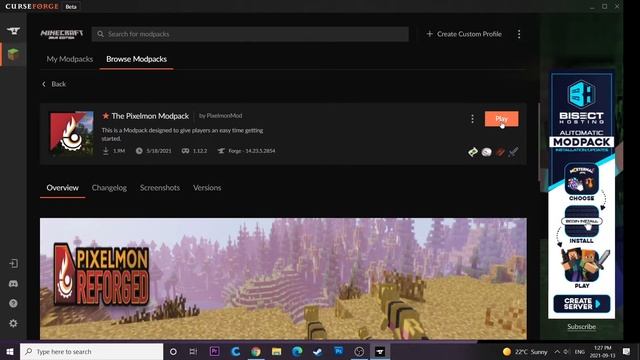The width and height of the screenshot is (640, 360).
Task: Click the sword category icon
Action: pyautogui.click(x=513, y=152)
